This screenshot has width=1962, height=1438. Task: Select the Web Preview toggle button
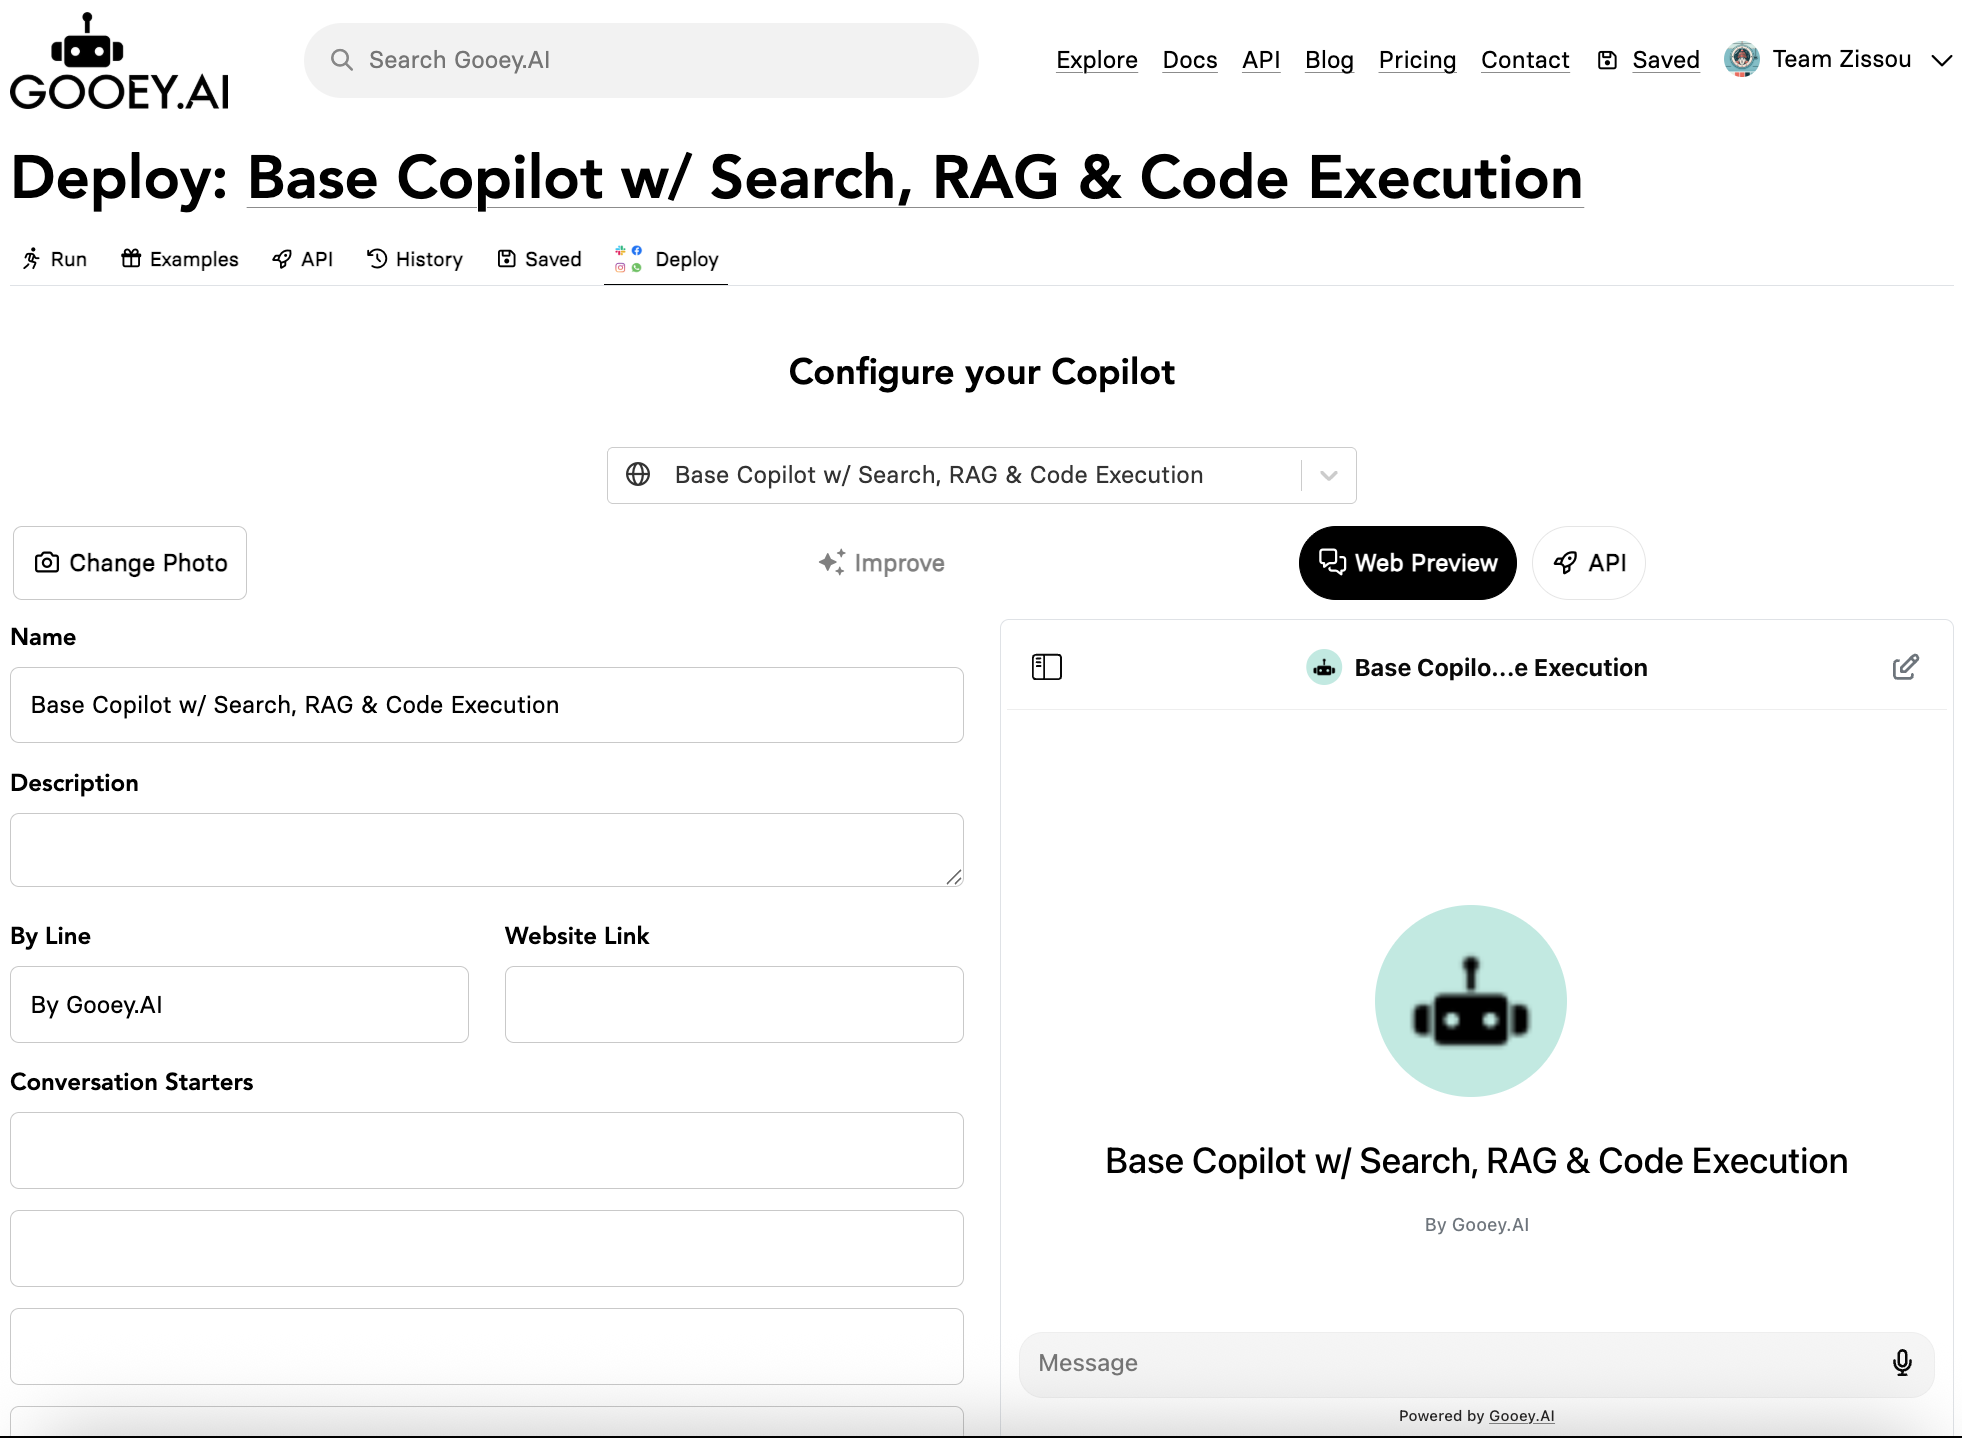tap(1407, 563)
